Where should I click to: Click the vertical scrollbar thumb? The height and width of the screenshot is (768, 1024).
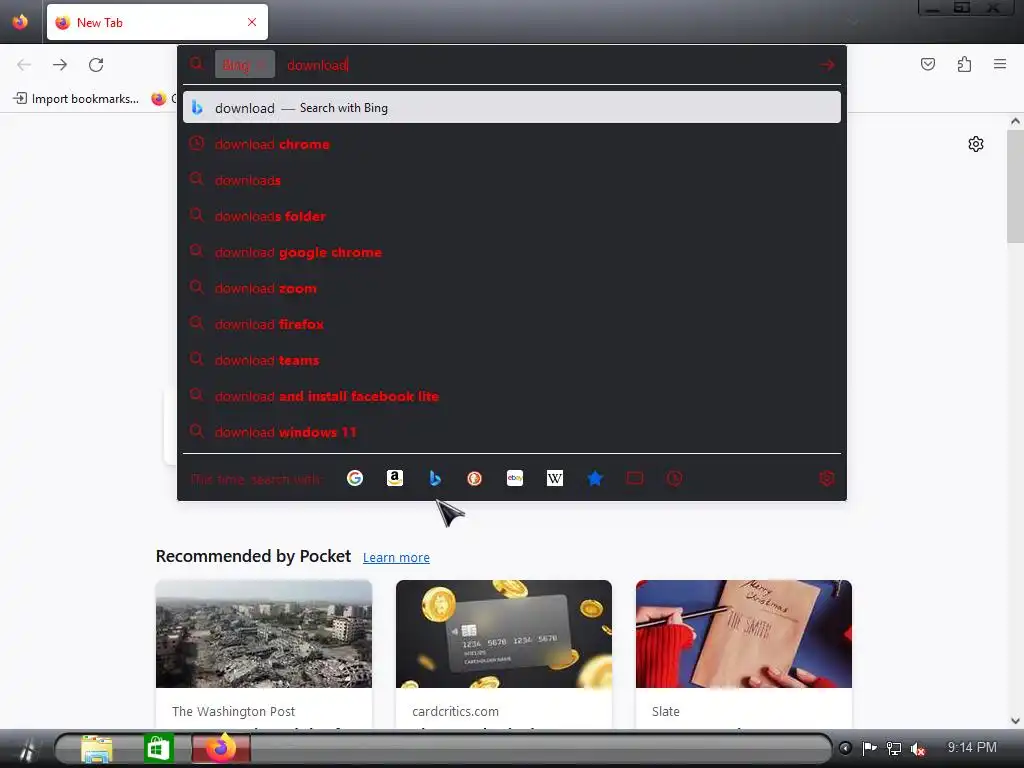coord(1015,186)
